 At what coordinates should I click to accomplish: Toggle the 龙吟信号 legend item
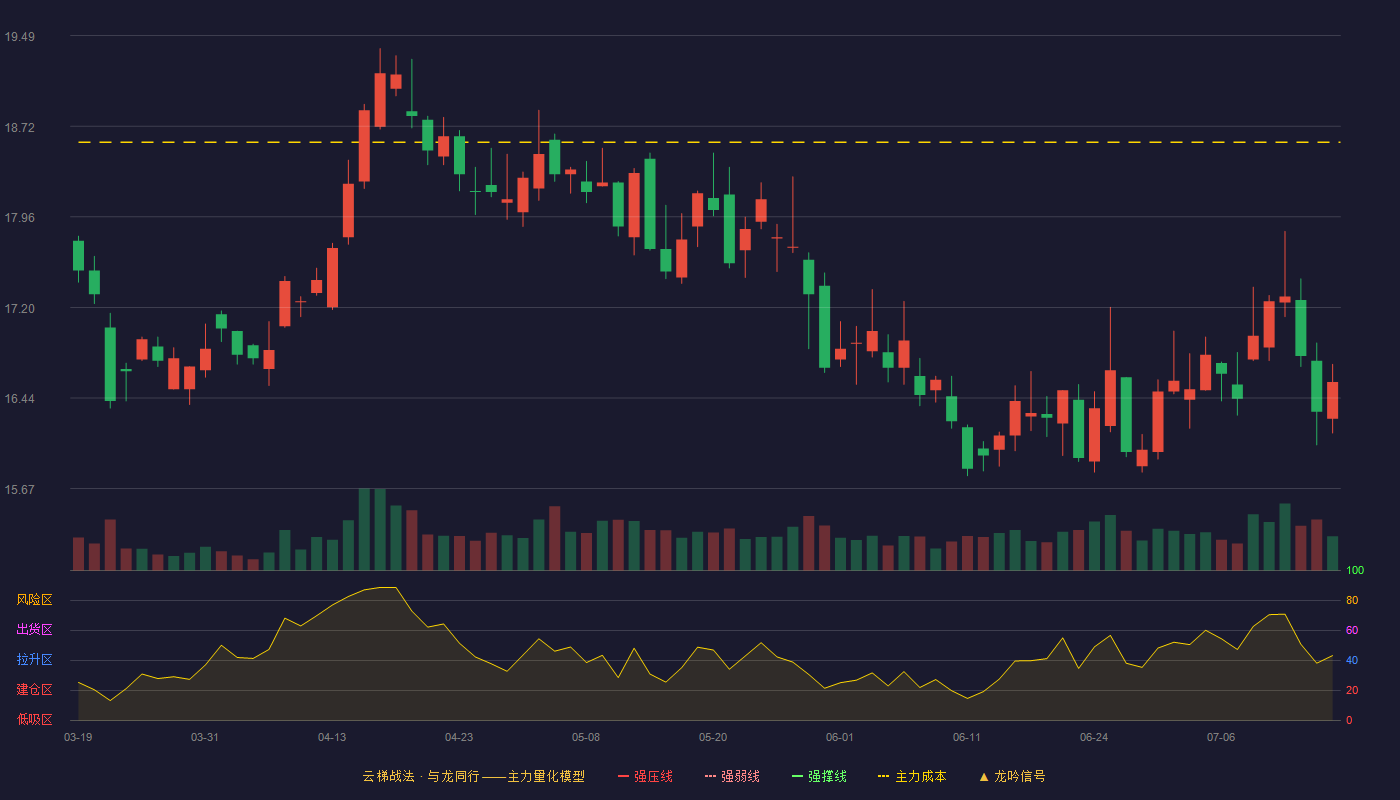tap(1012, 776)
